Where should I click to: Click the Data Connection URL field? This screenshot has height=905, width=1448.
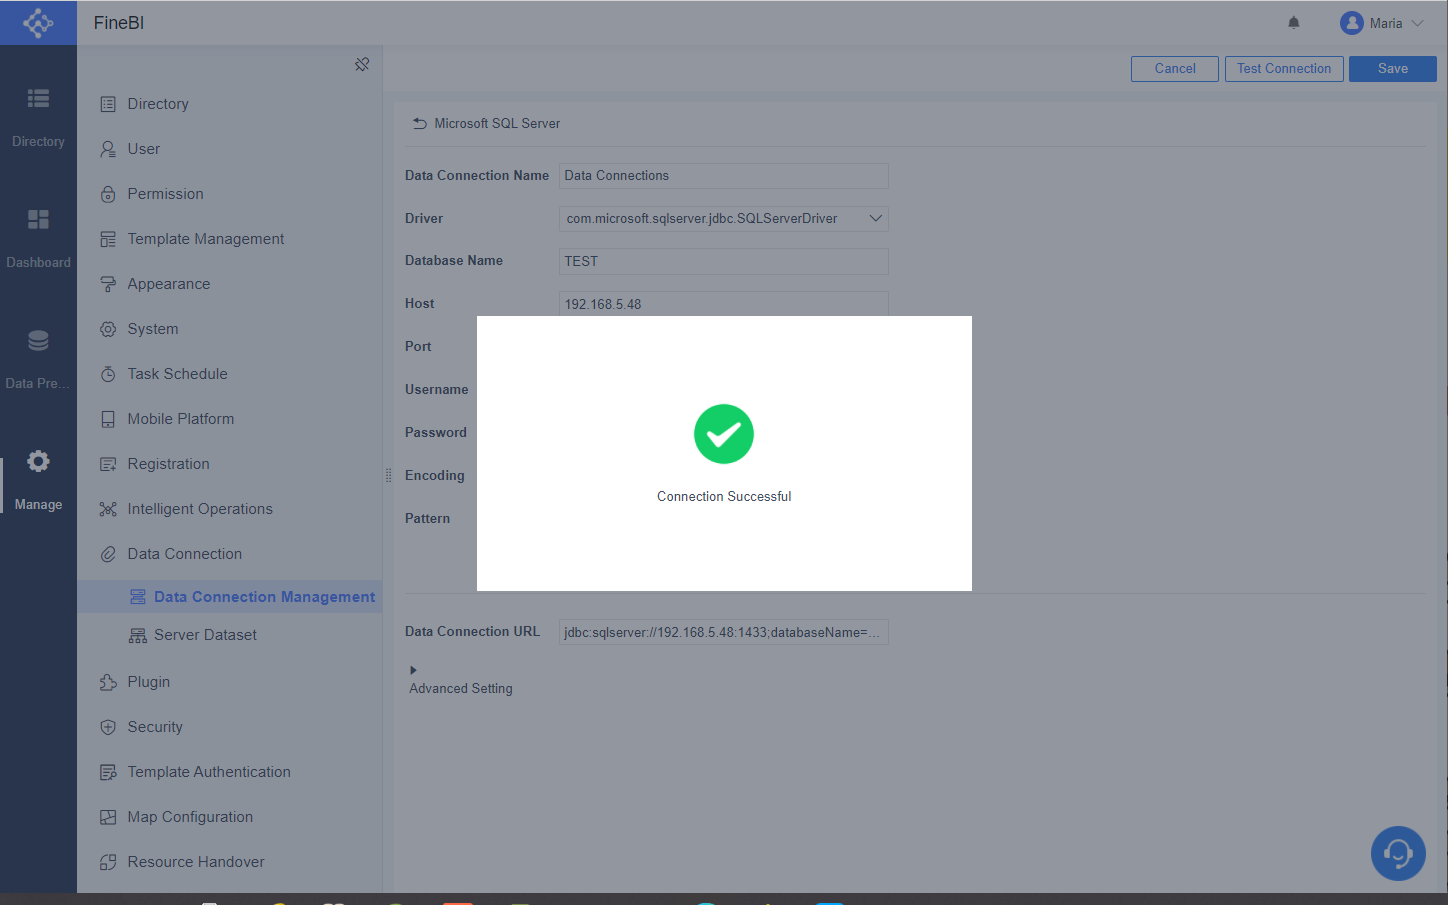pyautogui.click(x=723, y=632)
